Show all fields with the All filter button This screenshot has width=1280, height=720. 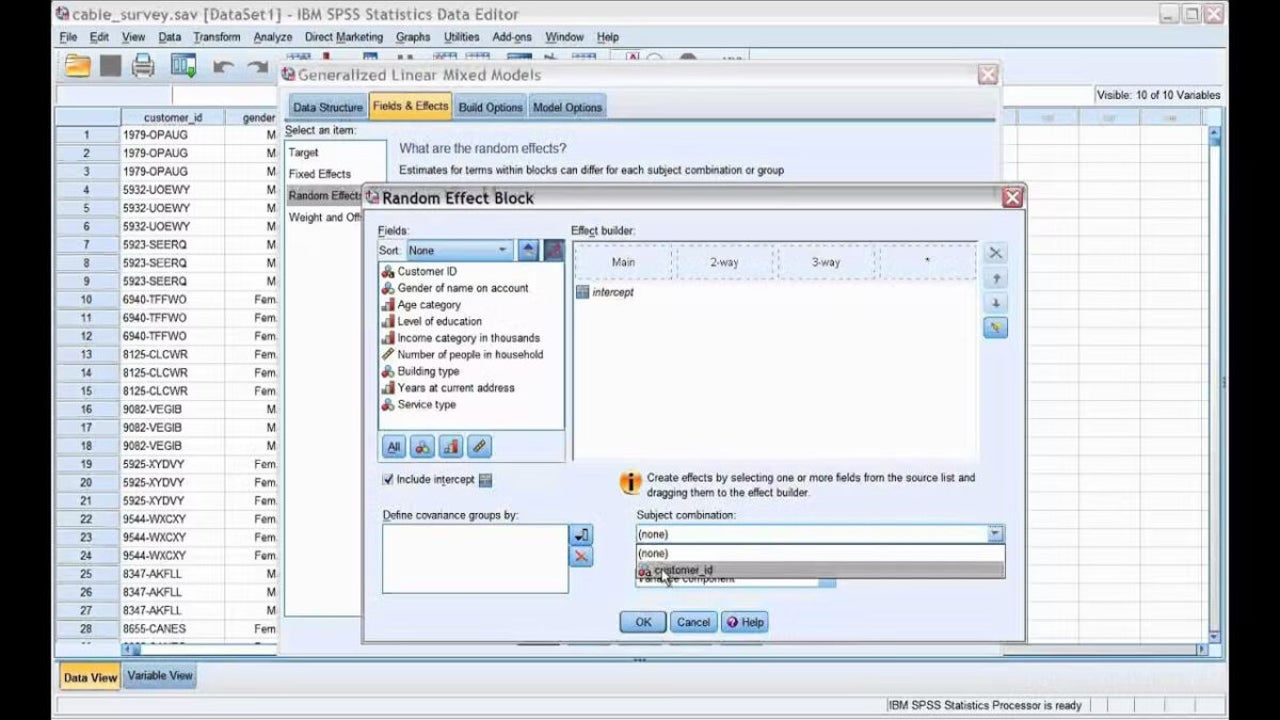pyautogui.click(x=394, y=447)
